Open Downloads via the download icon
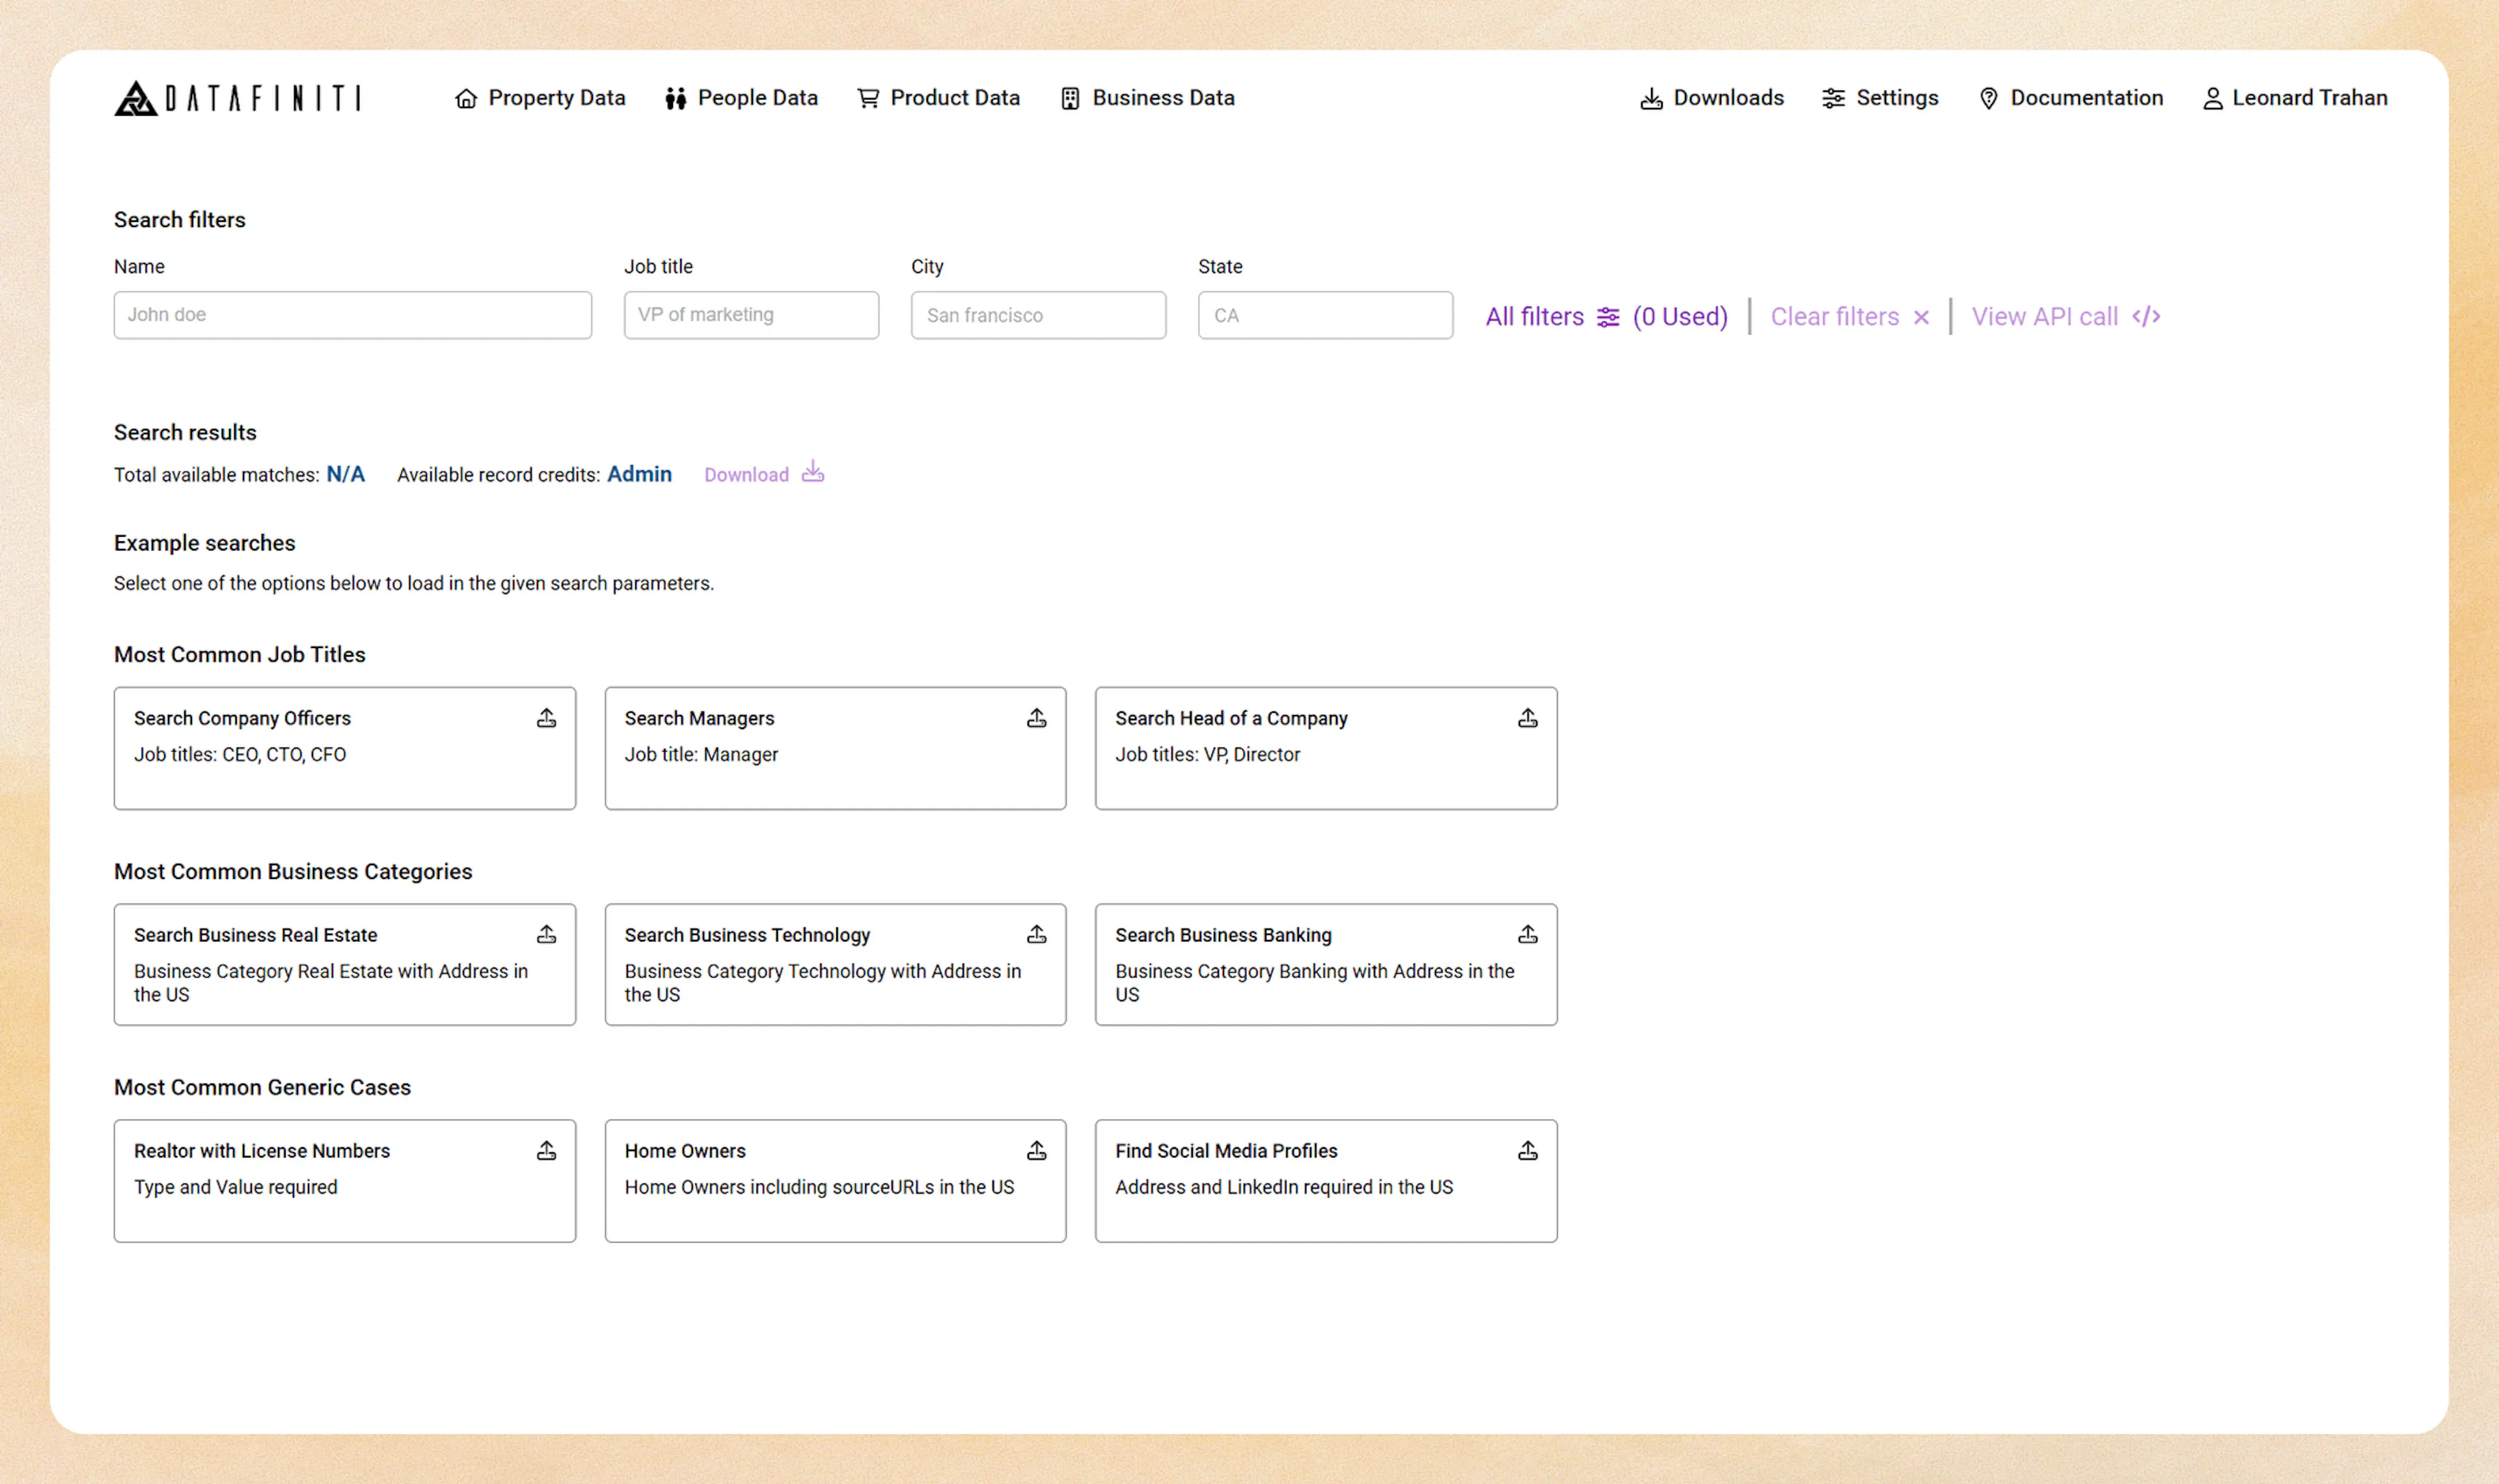 pos(1650,97)
